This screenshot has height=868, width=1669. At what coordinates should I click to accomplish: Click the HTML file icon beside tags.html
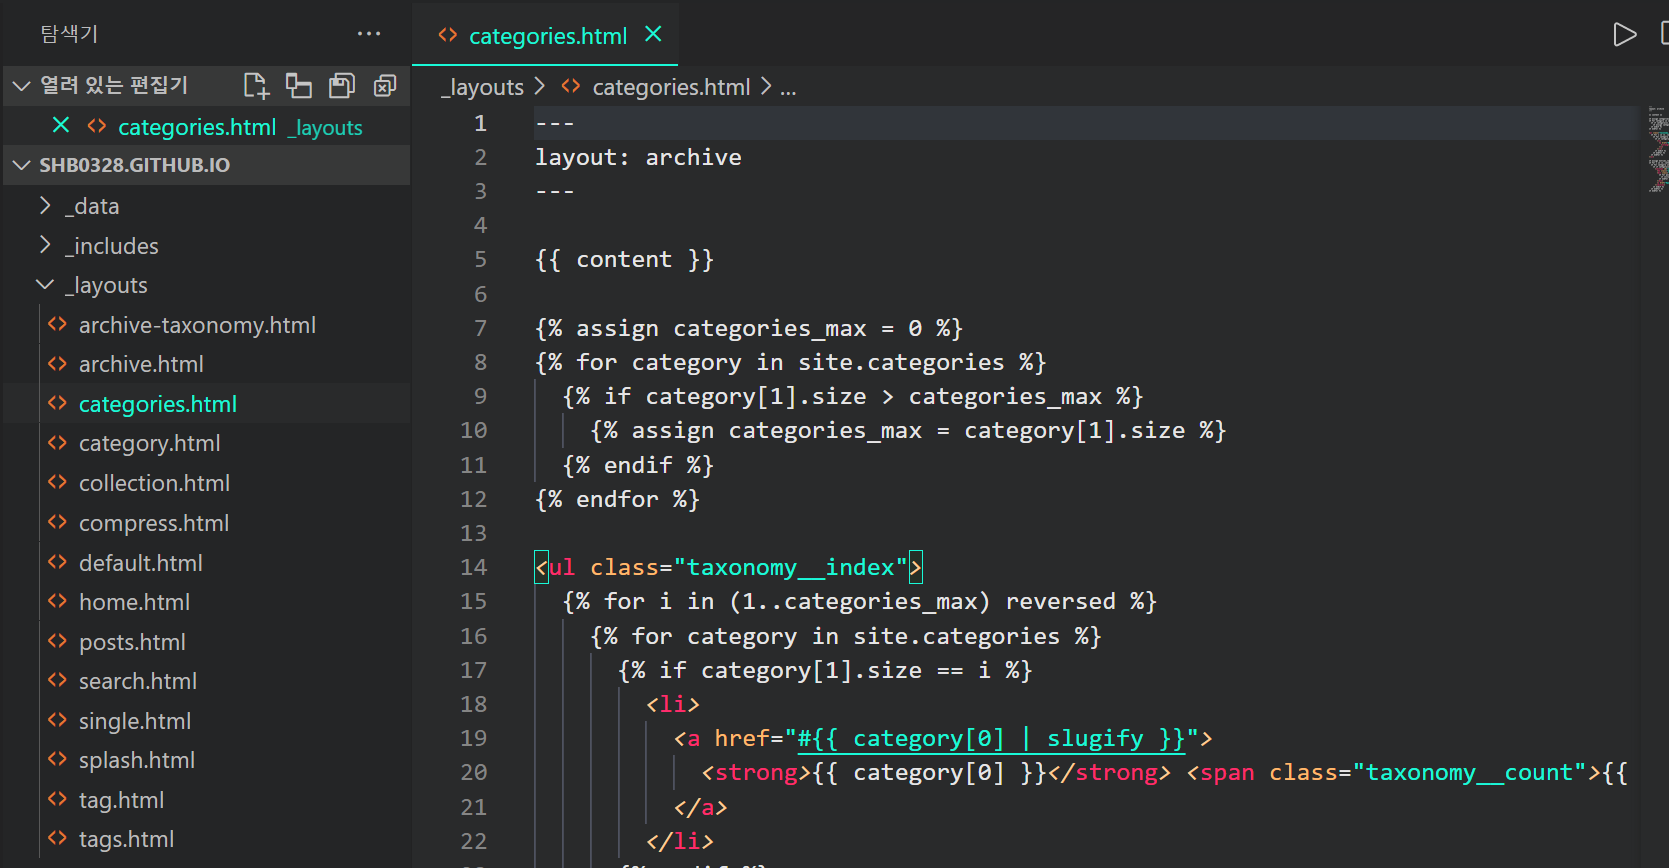pos(57,839)
